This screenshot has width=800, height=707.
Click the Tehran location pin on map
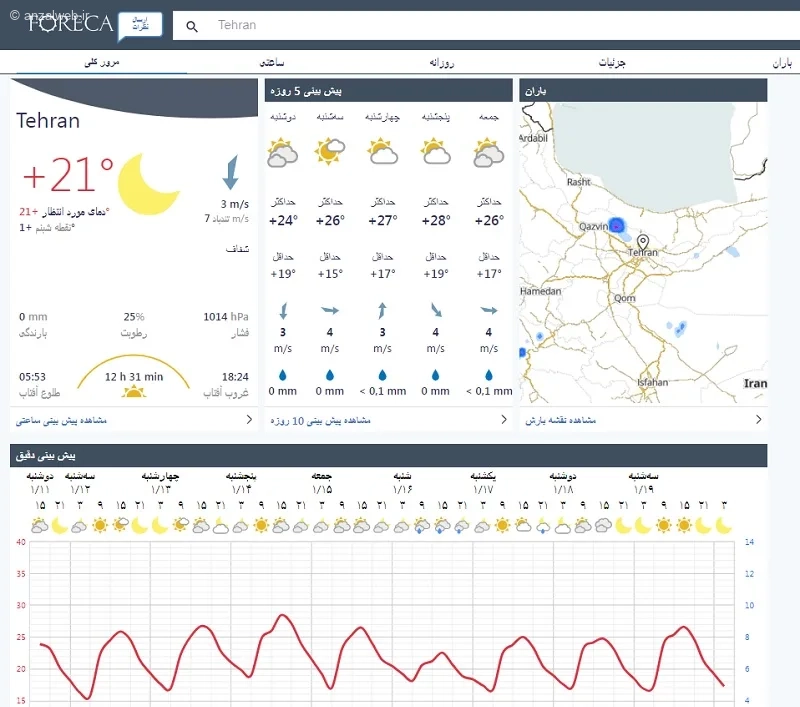click(x=643, y=241)
